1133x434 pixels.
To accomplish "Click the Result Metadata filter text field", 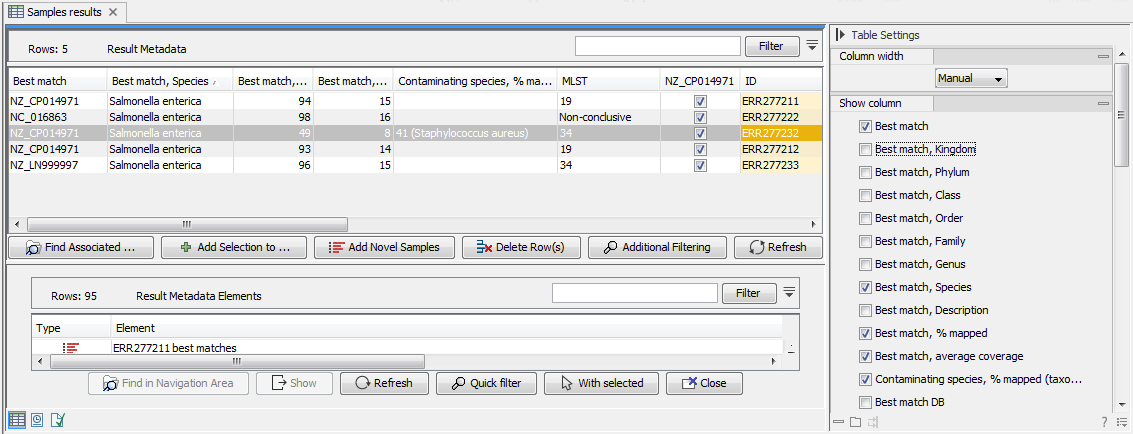I will pyautogui.click(x=657, y=45).
